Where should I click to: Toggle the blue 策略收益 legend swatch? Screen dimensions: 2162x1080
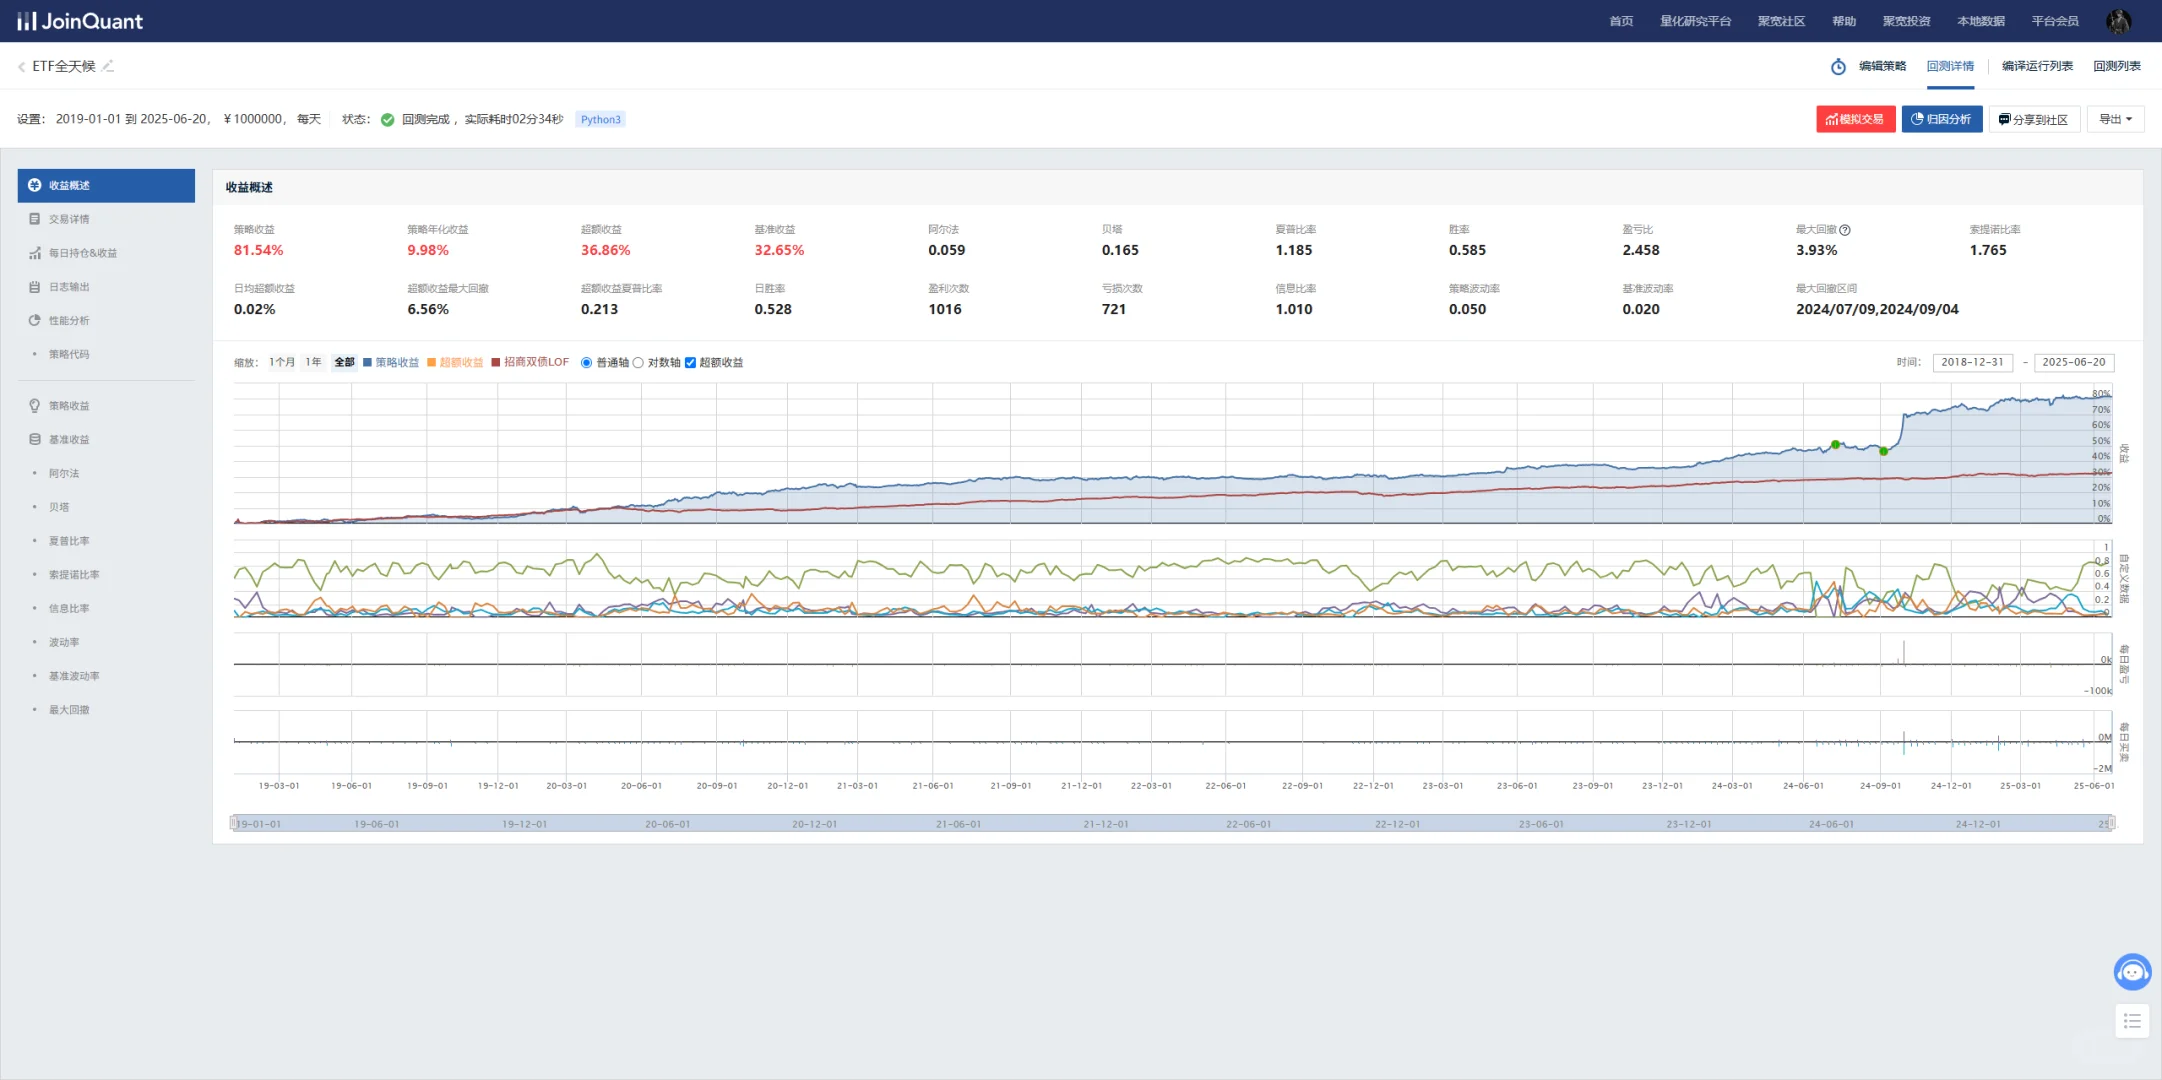pos(368,363)
